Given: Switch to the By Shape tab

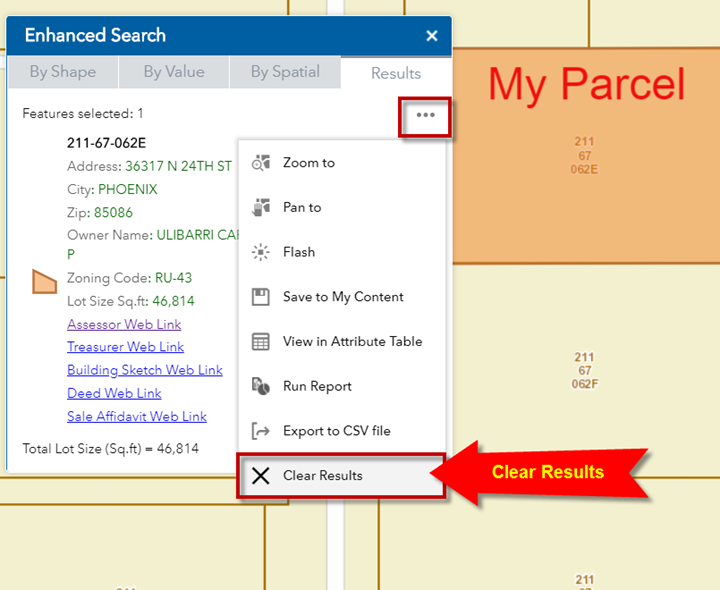Looking at the screenshot, I should tap(63, 72).
